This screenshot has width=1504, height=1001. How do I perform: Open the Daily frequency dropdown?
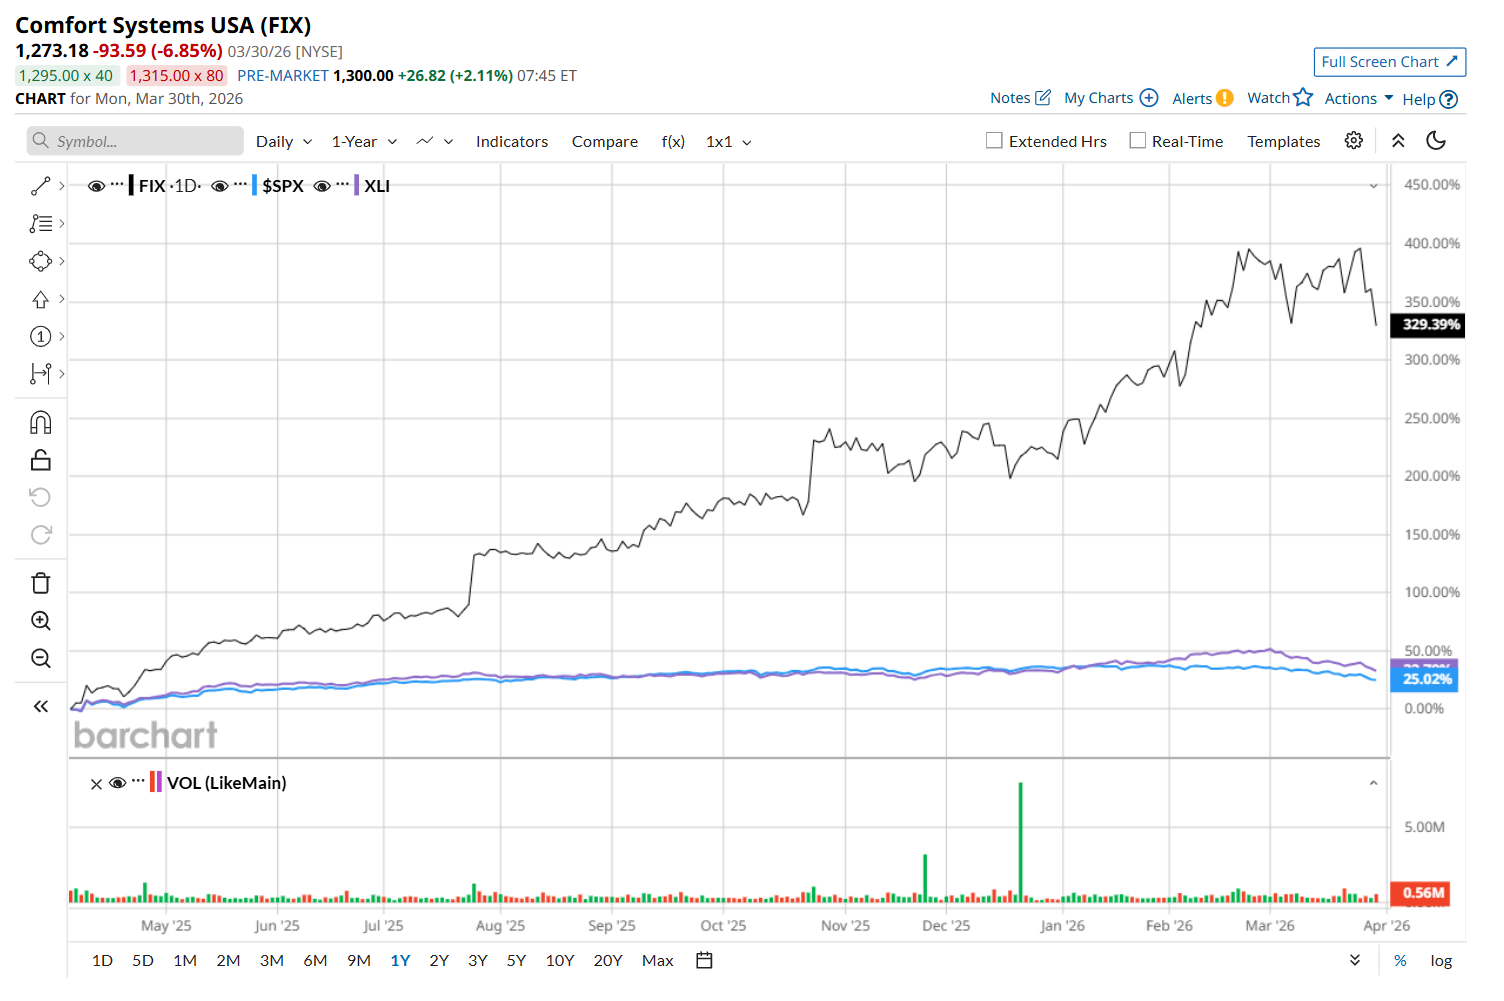pos(284,142)
